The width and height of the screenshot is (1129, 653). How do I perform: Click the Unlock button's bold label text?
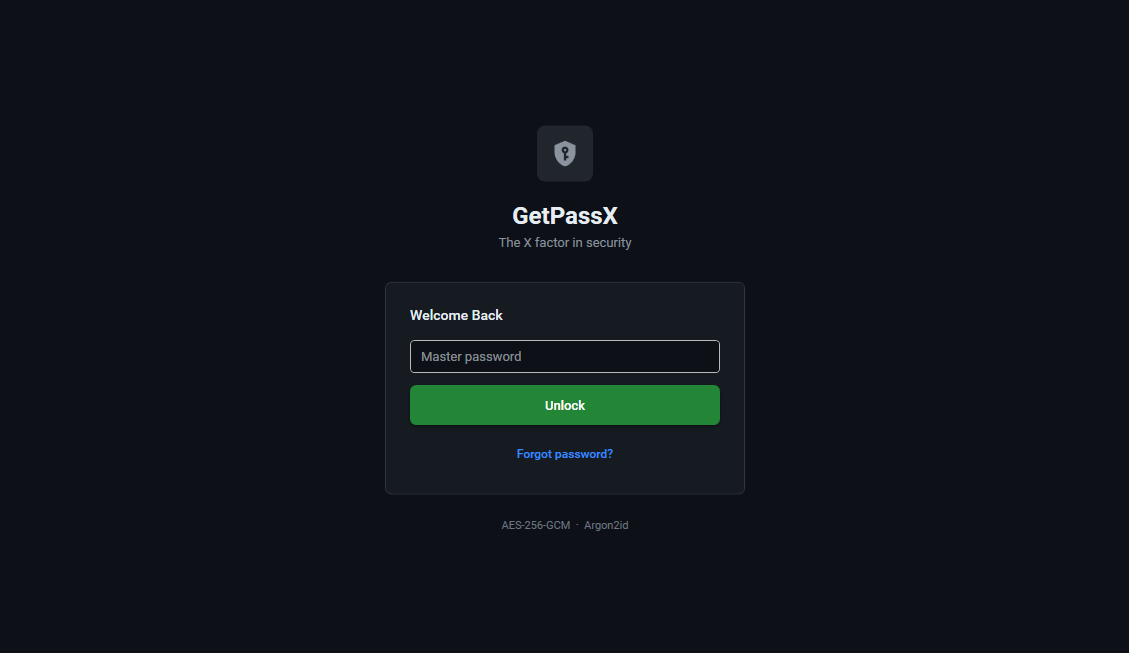(564, 405)
